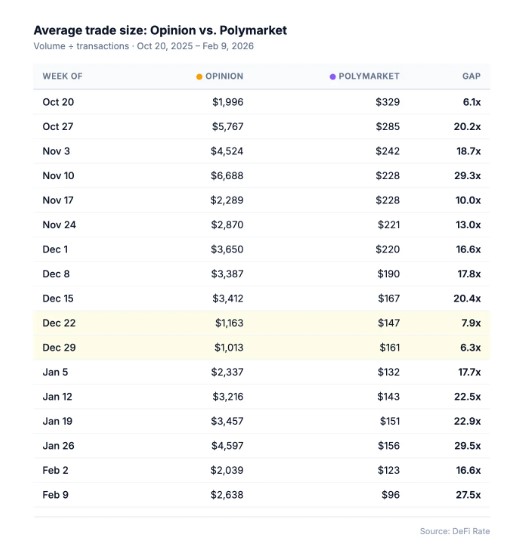This screenshot has height=549, width=515.
Task: Select the Oct 20 week label
Action: point(58,102)
